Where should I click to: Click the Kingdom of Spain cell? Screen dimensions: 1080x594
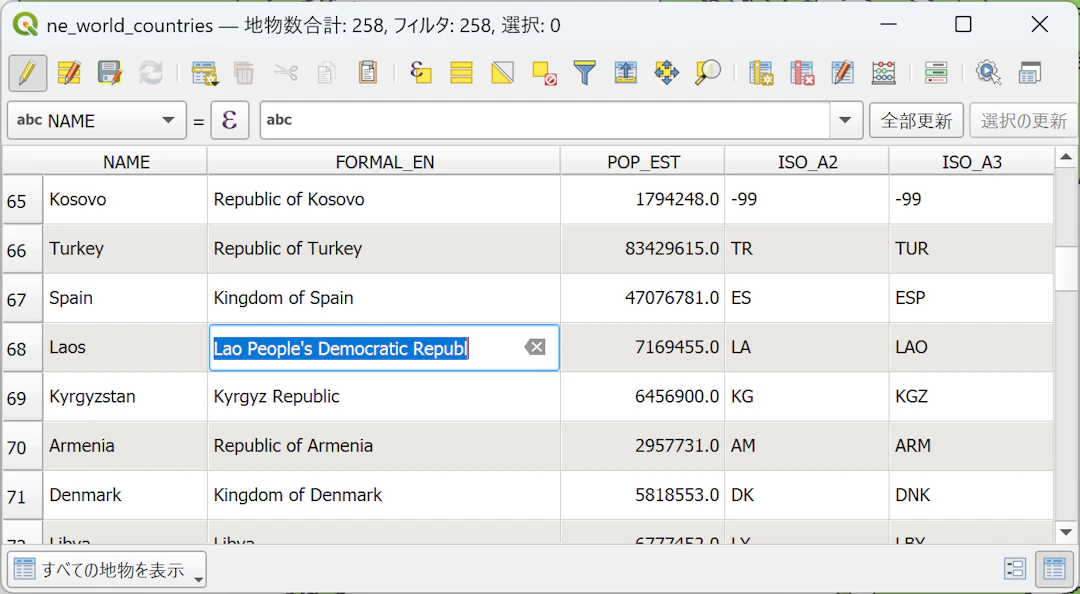[384, 298]
